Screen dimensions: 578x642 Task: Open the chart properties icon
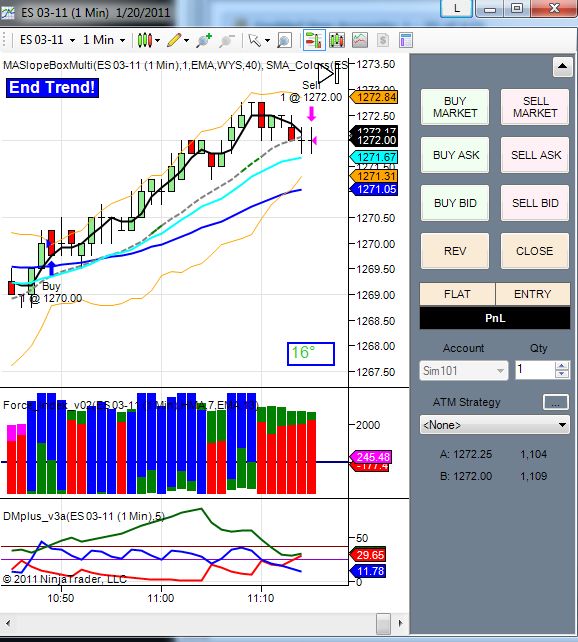[406, 40]
